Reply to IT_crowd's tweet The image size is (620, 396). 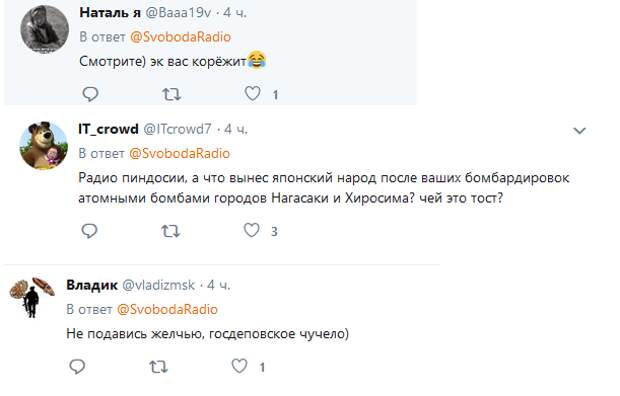pyautogui.click(x=89, y=231)
